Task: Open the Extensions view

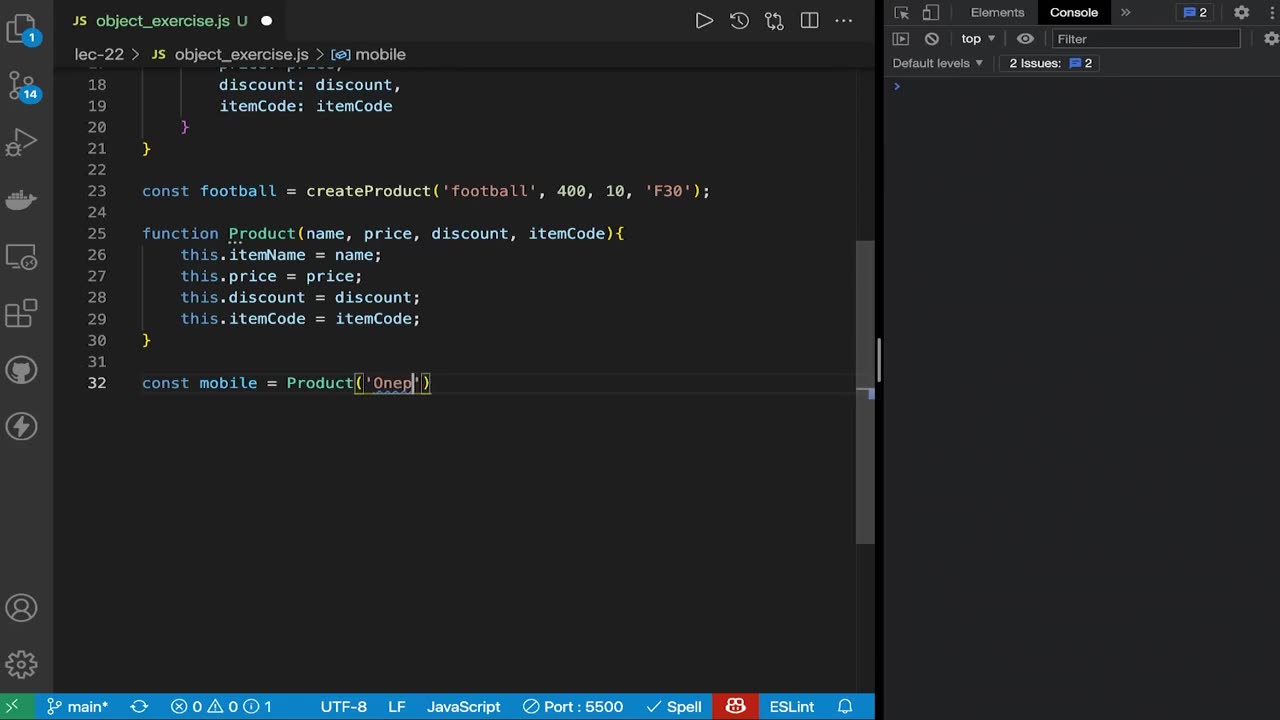Action: [21, 314]
